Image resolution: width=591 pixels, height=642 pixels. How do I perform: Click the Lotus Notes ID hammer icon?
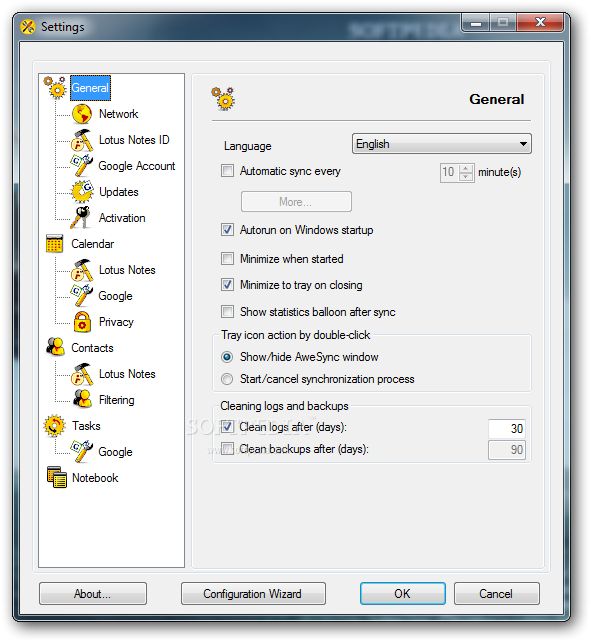82,140
